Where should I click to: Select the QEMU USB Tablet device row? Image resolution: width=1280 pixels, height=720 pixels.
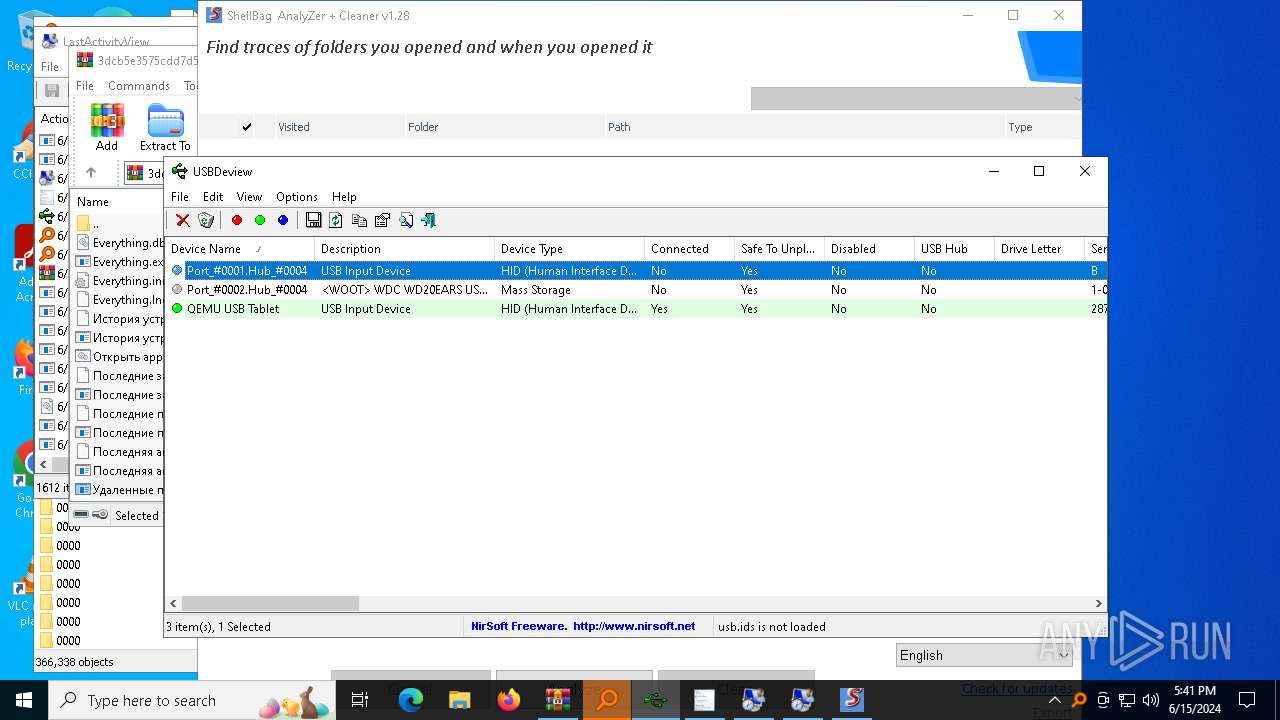click(636, 309)
